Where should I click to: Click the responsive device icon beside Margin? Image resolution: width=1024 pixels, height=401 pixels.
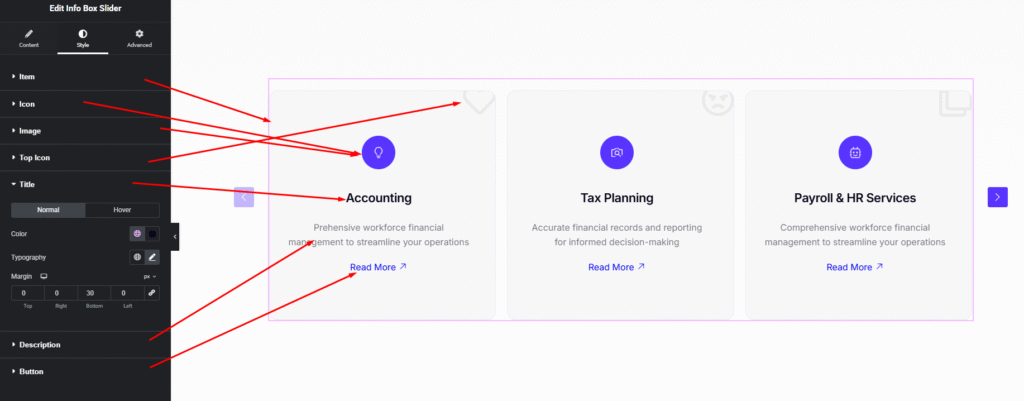tap(43, 276)
